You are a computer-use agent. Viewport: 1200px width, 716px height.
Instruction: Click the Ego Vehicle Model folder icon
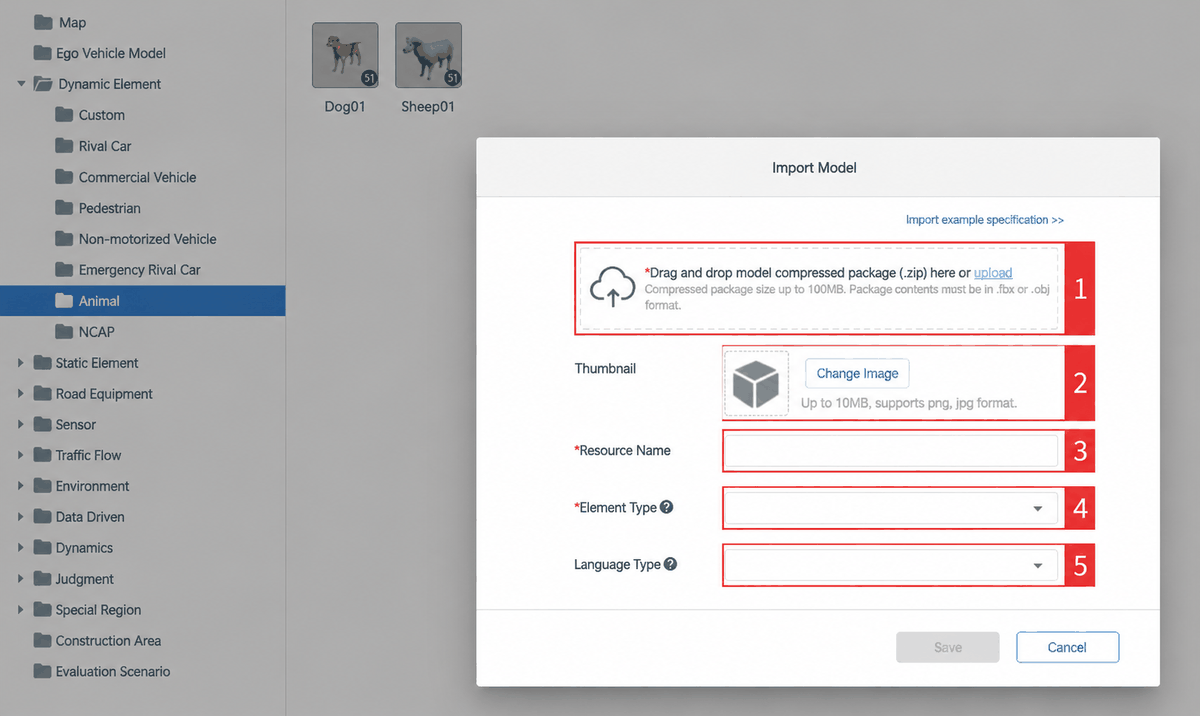[42, 53]
